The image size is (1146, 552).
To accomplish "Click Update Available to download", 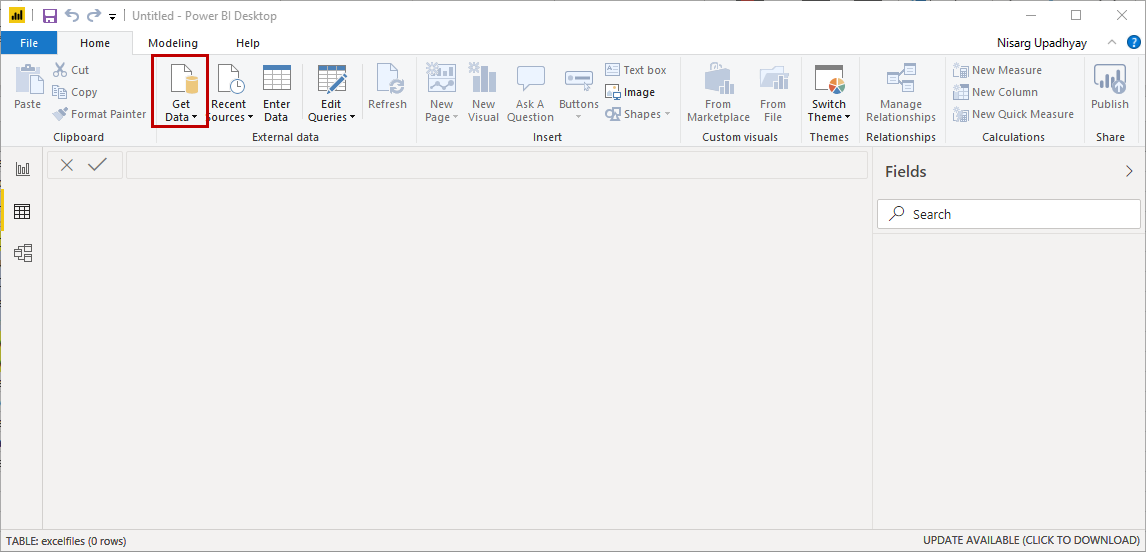I will point(1031,540).
